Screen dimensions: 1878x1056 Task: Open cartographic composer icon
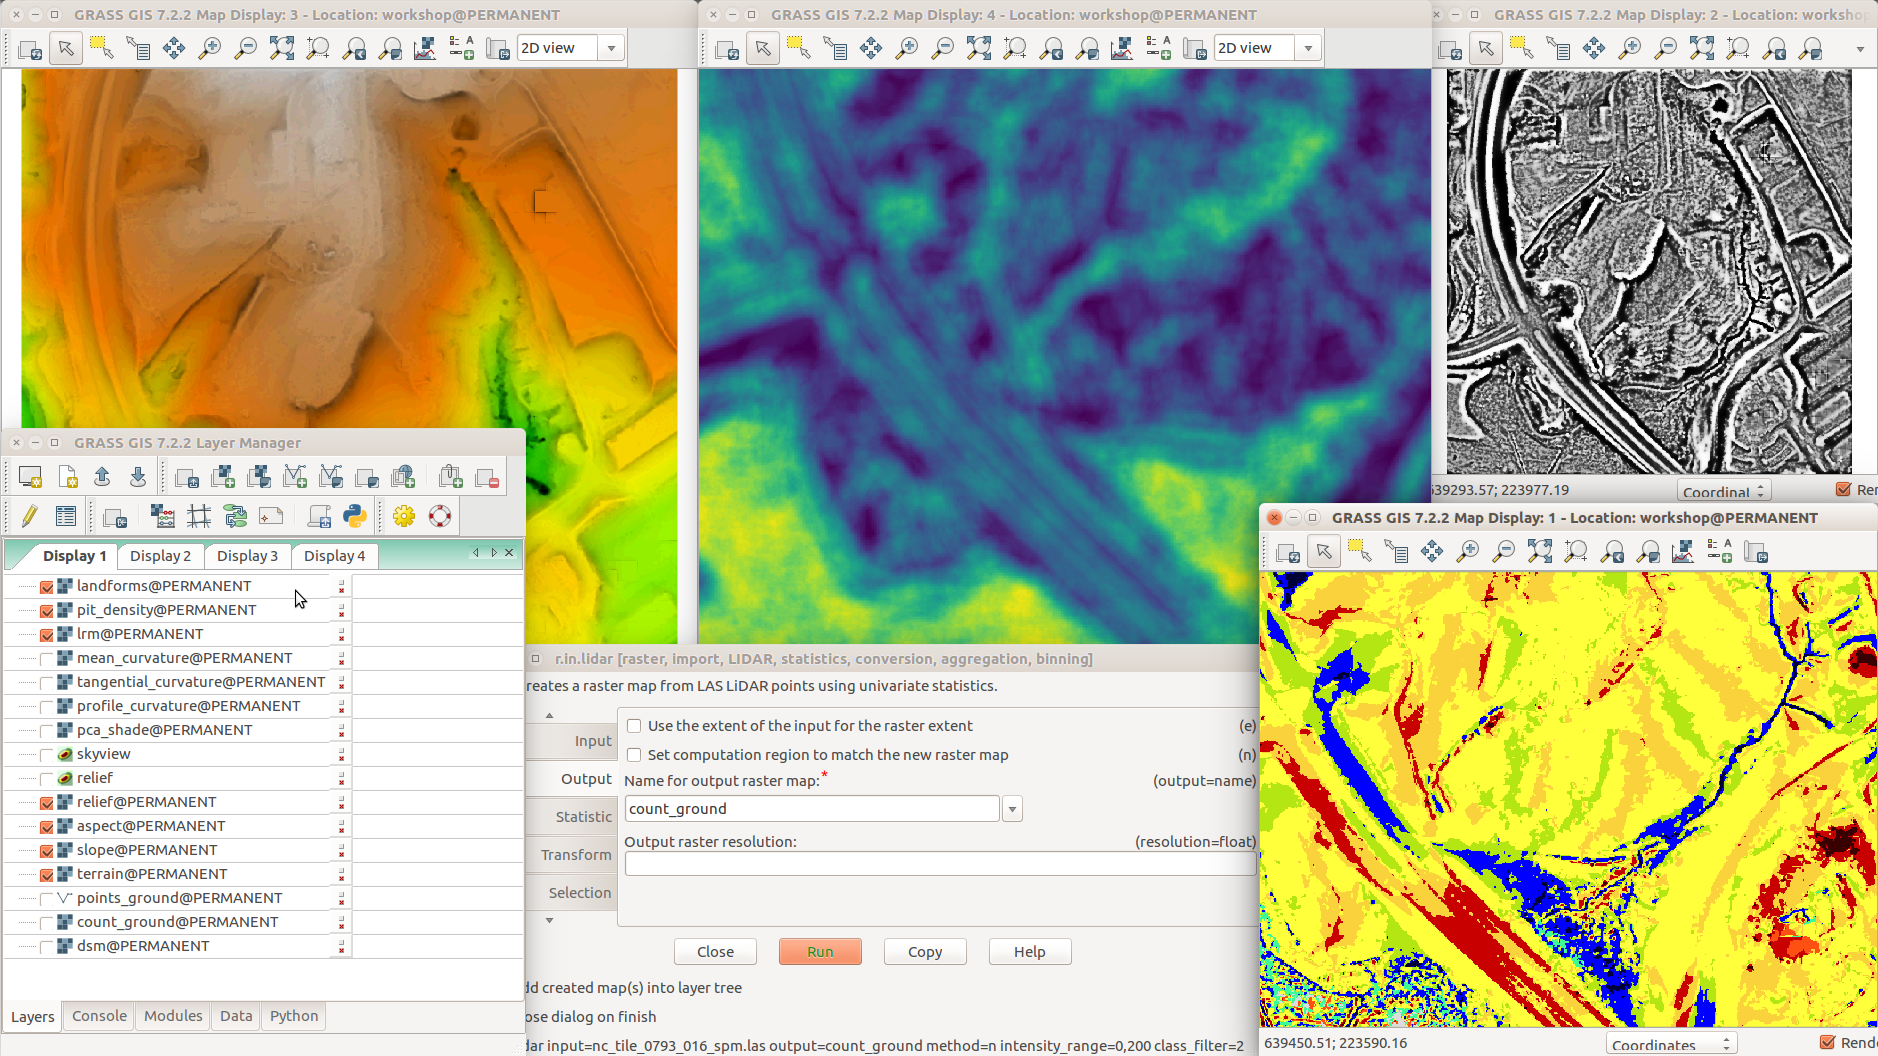(271, 516)
